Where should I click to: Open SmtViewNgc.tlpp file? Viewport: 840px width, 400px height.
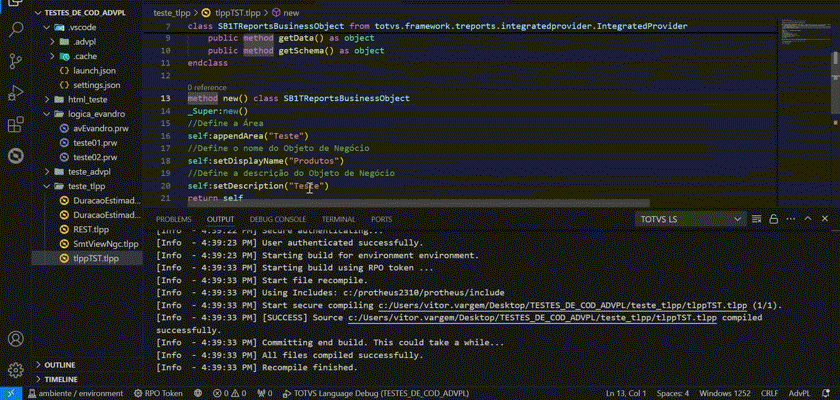(x=106, y=244)
